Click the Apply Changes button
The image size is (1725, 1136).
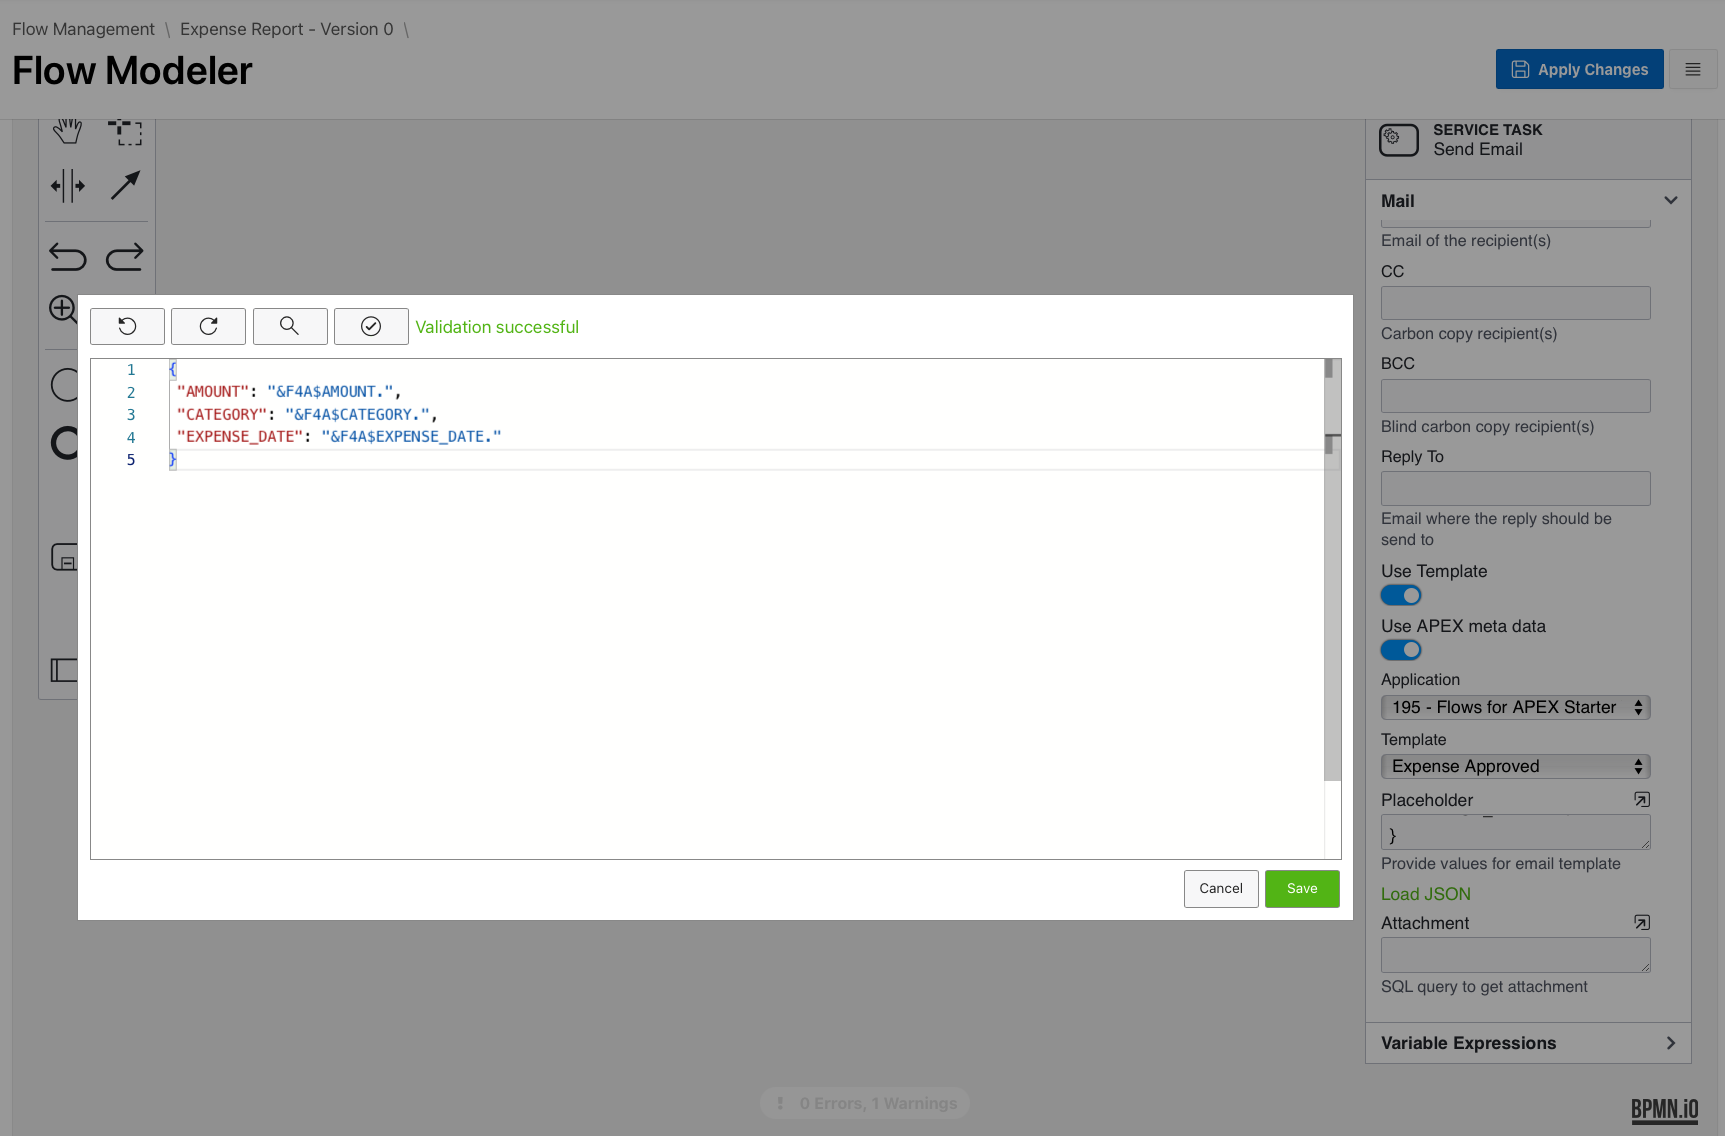1579,69
